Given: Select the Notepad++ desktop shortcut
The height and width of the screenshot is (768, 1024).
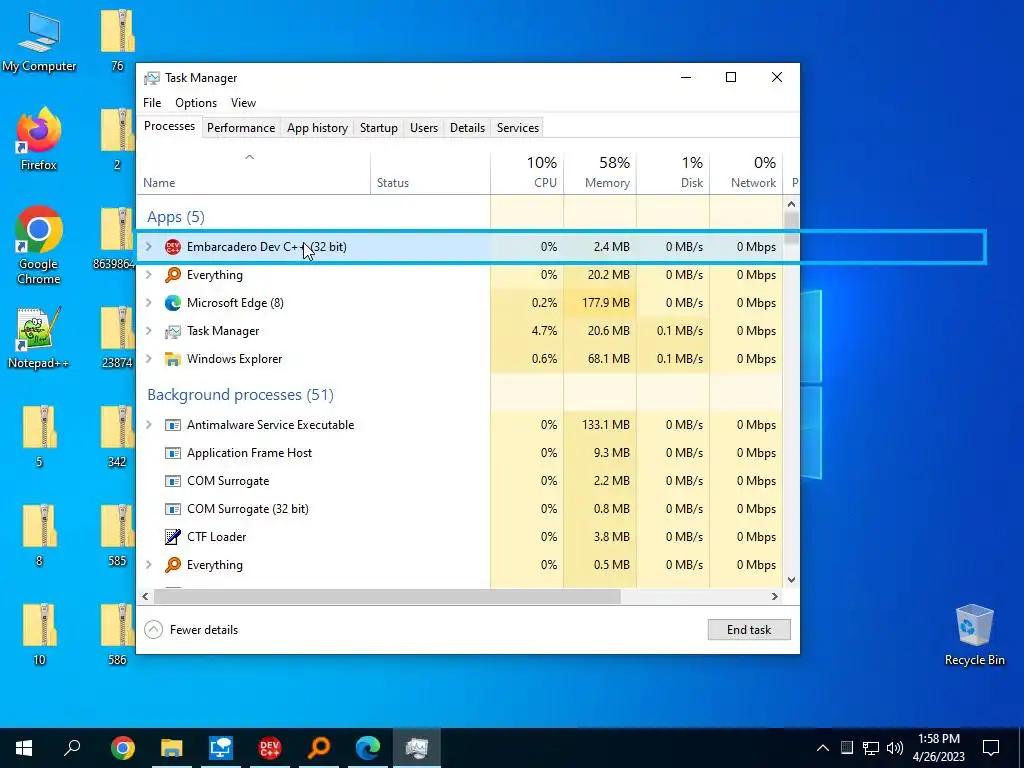Looking at the screenshot, I should (39, 338).
